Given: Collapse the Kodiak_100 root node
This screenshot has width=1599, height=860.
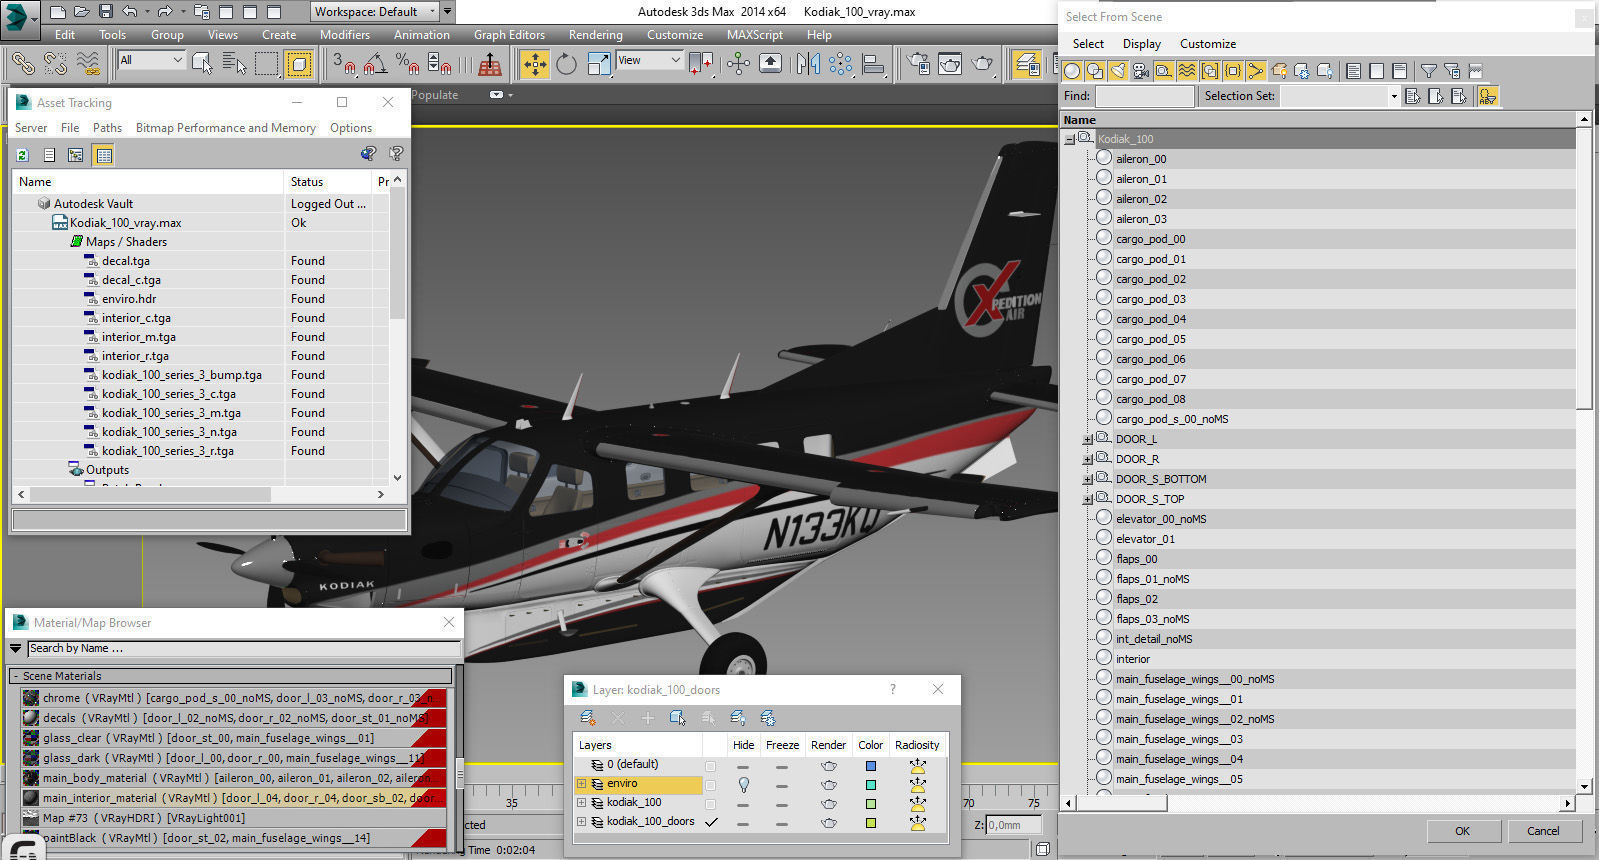Looking at the screenshot, I should click(x=1069, y=139).
